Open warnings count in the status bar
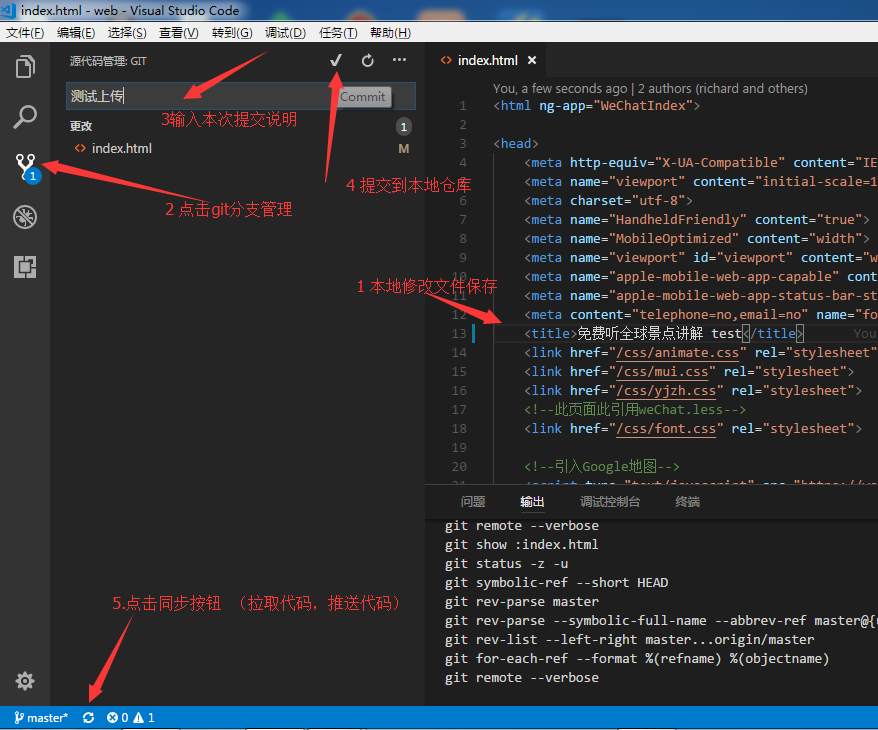This screenshot has height=730, width=878. pos(143,718)
